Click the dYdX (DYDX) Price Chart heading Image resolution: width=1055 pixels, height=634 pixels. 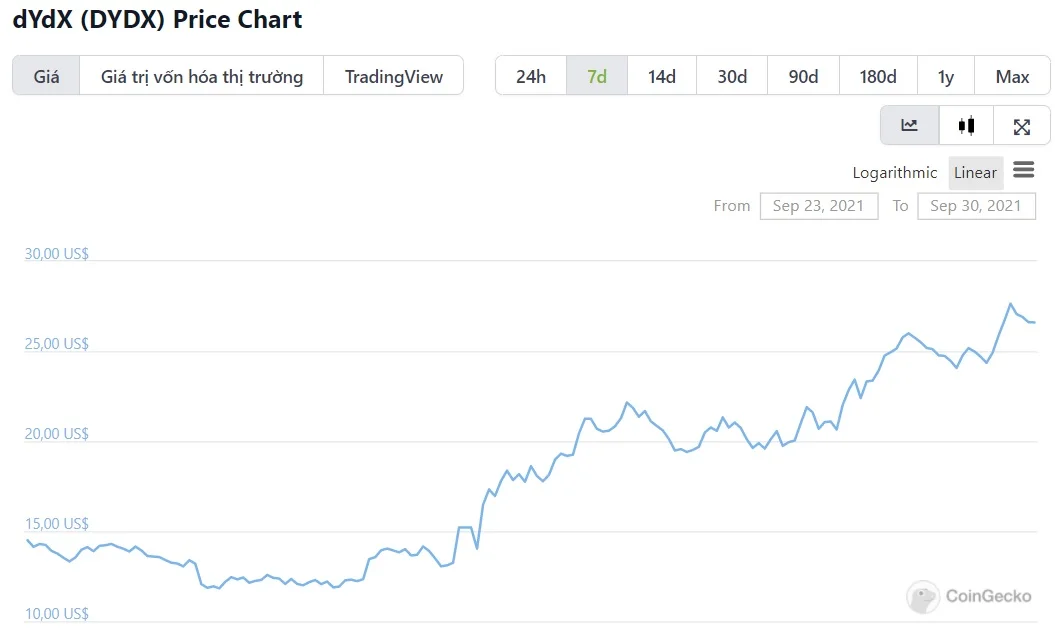pyautogui.click(x=157, y=20)
